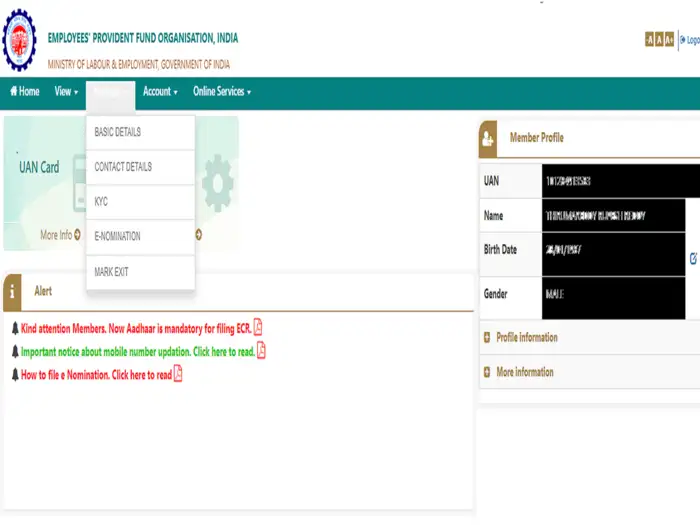Open the View dropdown menu
Image resolution: width=700 pixels, height=525 pixels.
pyautogui.click(x=66, y=92)
